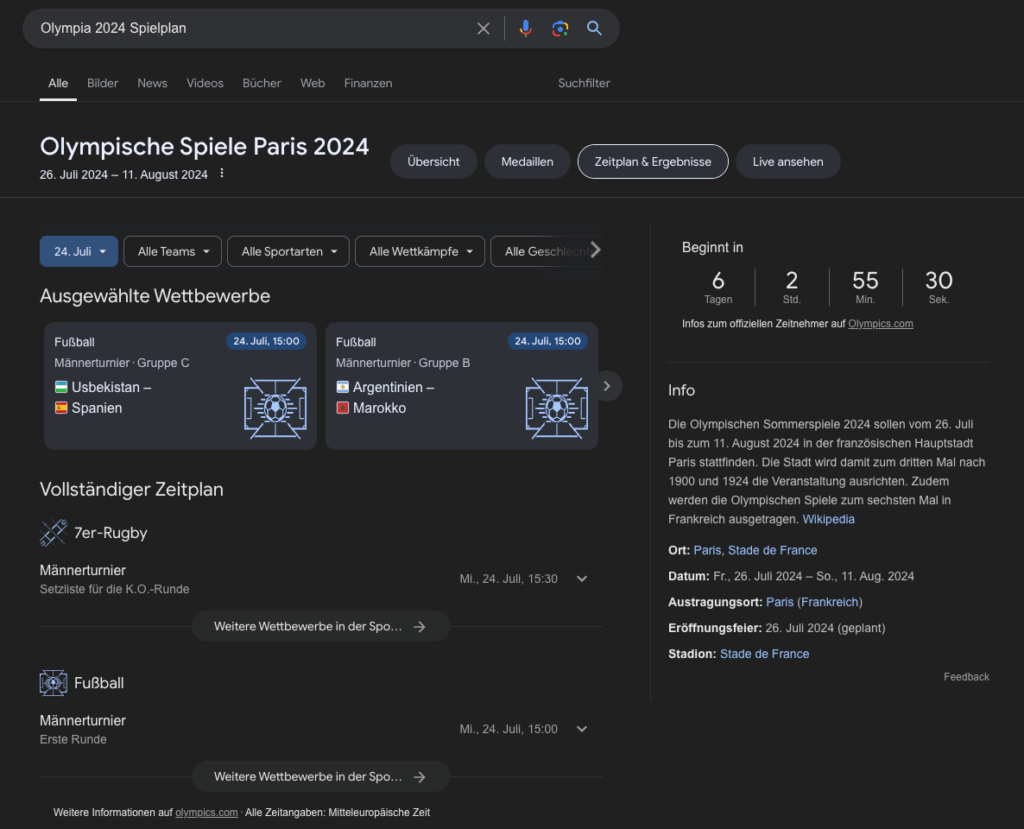Switch to the Videos tab
1024x829 pixels.
pos(205,84)
